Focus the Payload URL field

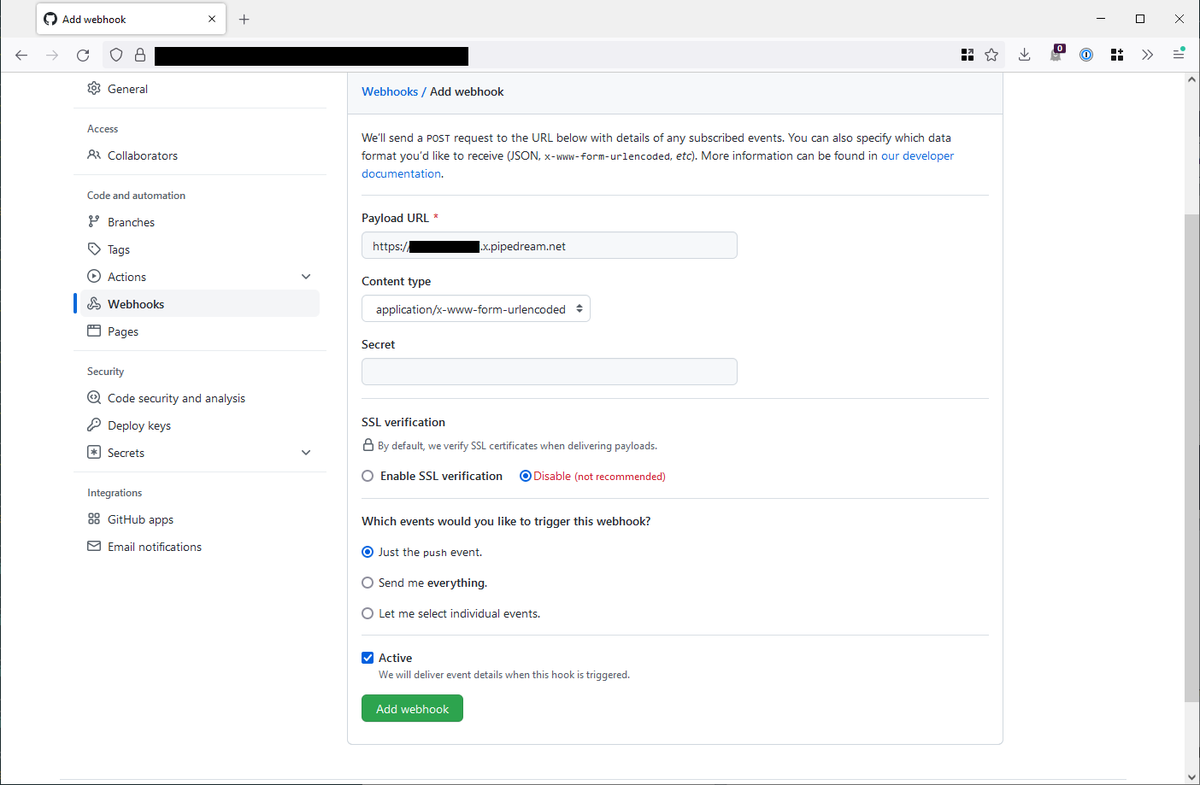click(x=549, y=246)
